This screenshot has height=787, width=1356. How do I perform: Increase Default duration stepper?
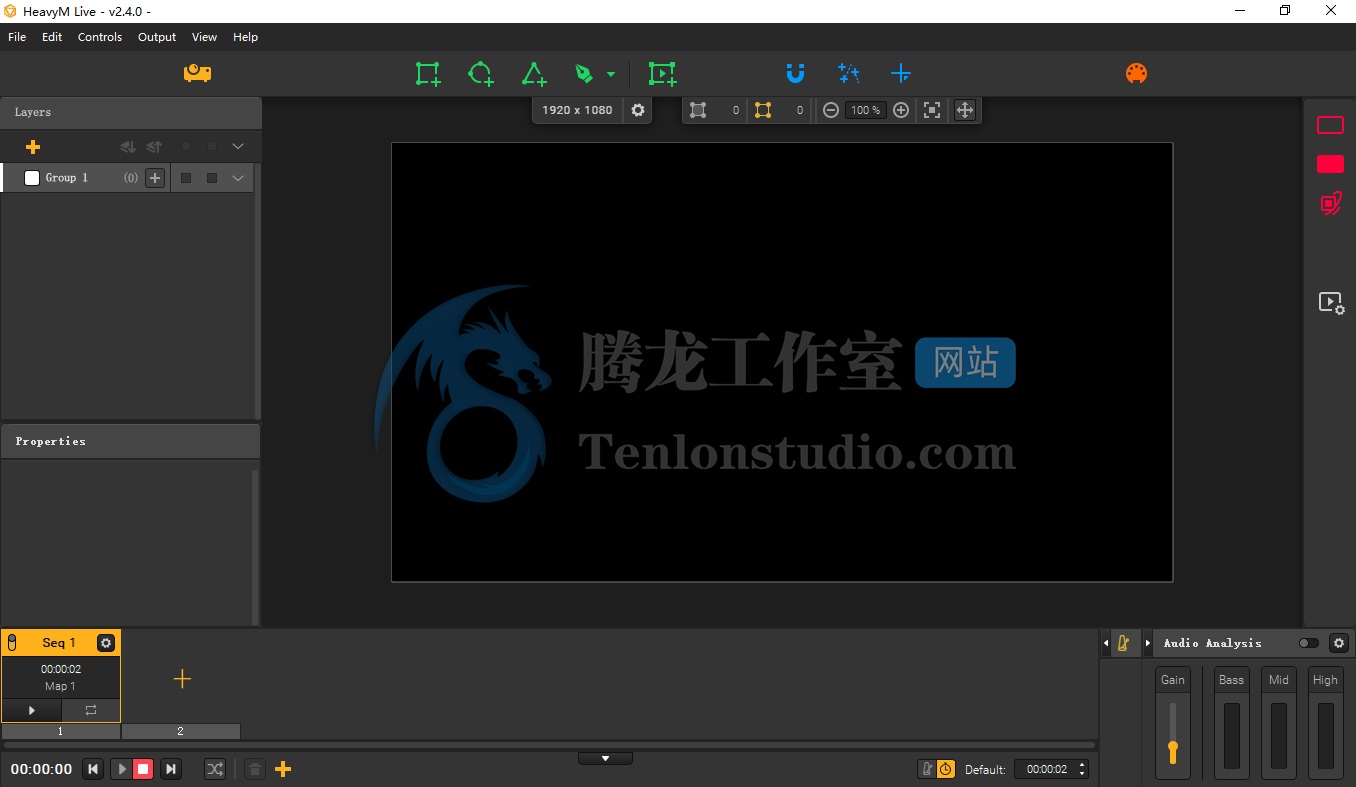tap(1081, 765)
